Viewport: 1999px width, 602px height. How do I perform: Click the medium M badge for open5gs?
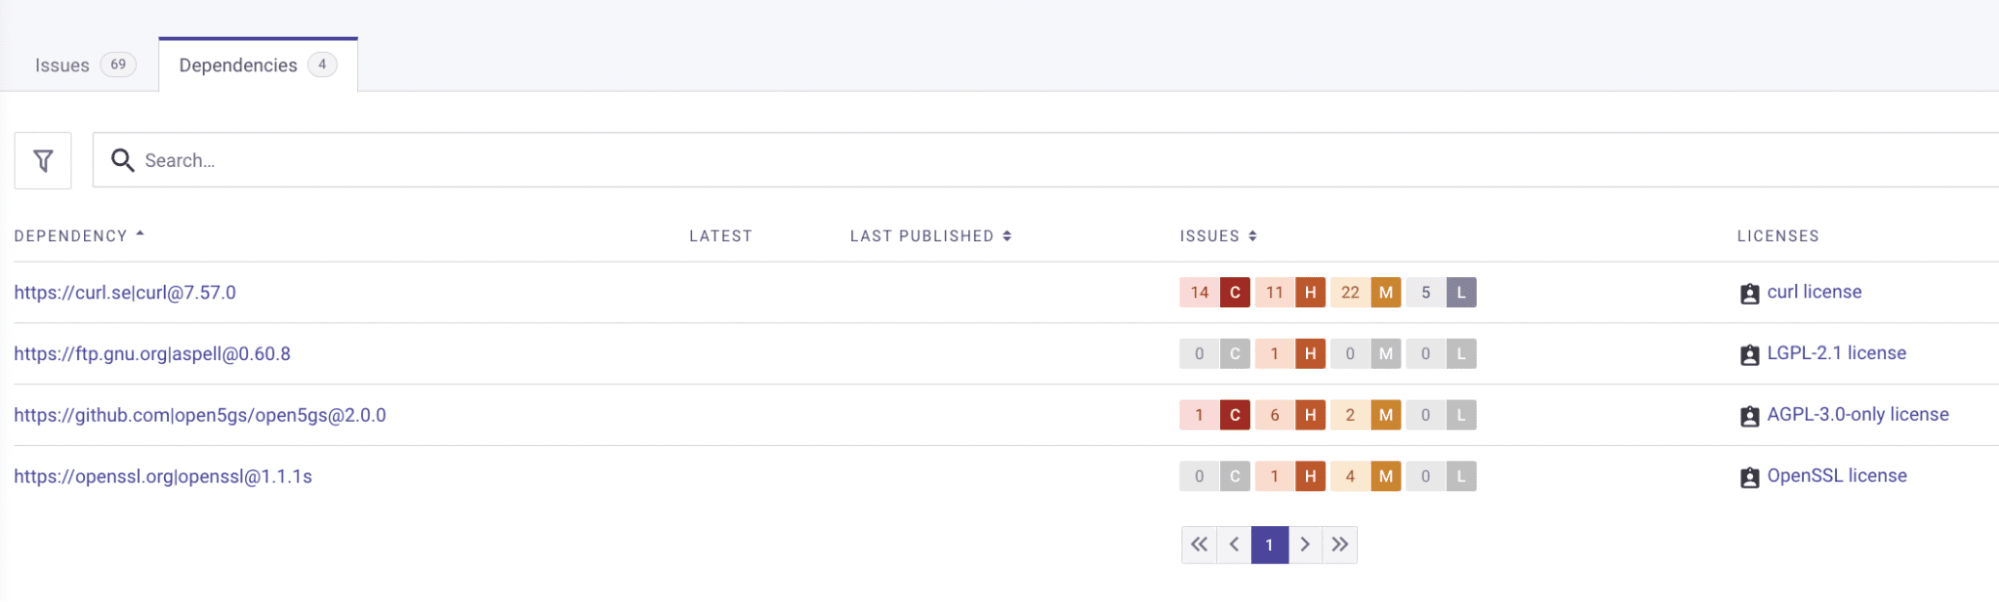pos(1386,415)
